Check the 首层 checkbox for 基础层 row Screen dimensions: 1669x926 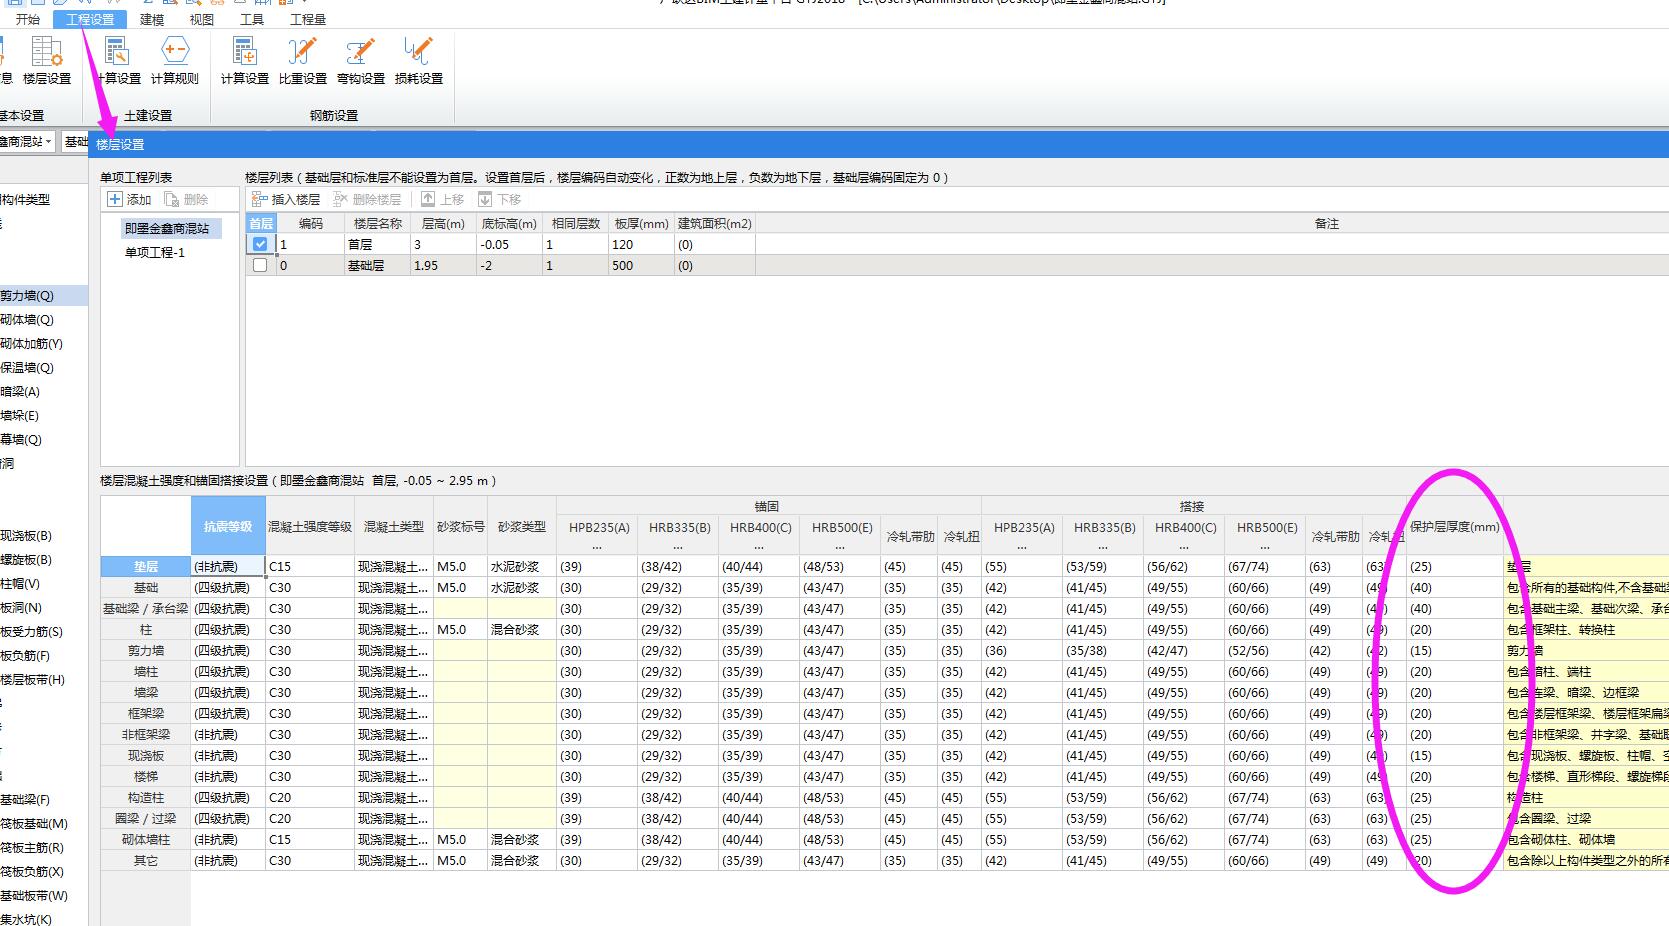[x=260, y=266]
